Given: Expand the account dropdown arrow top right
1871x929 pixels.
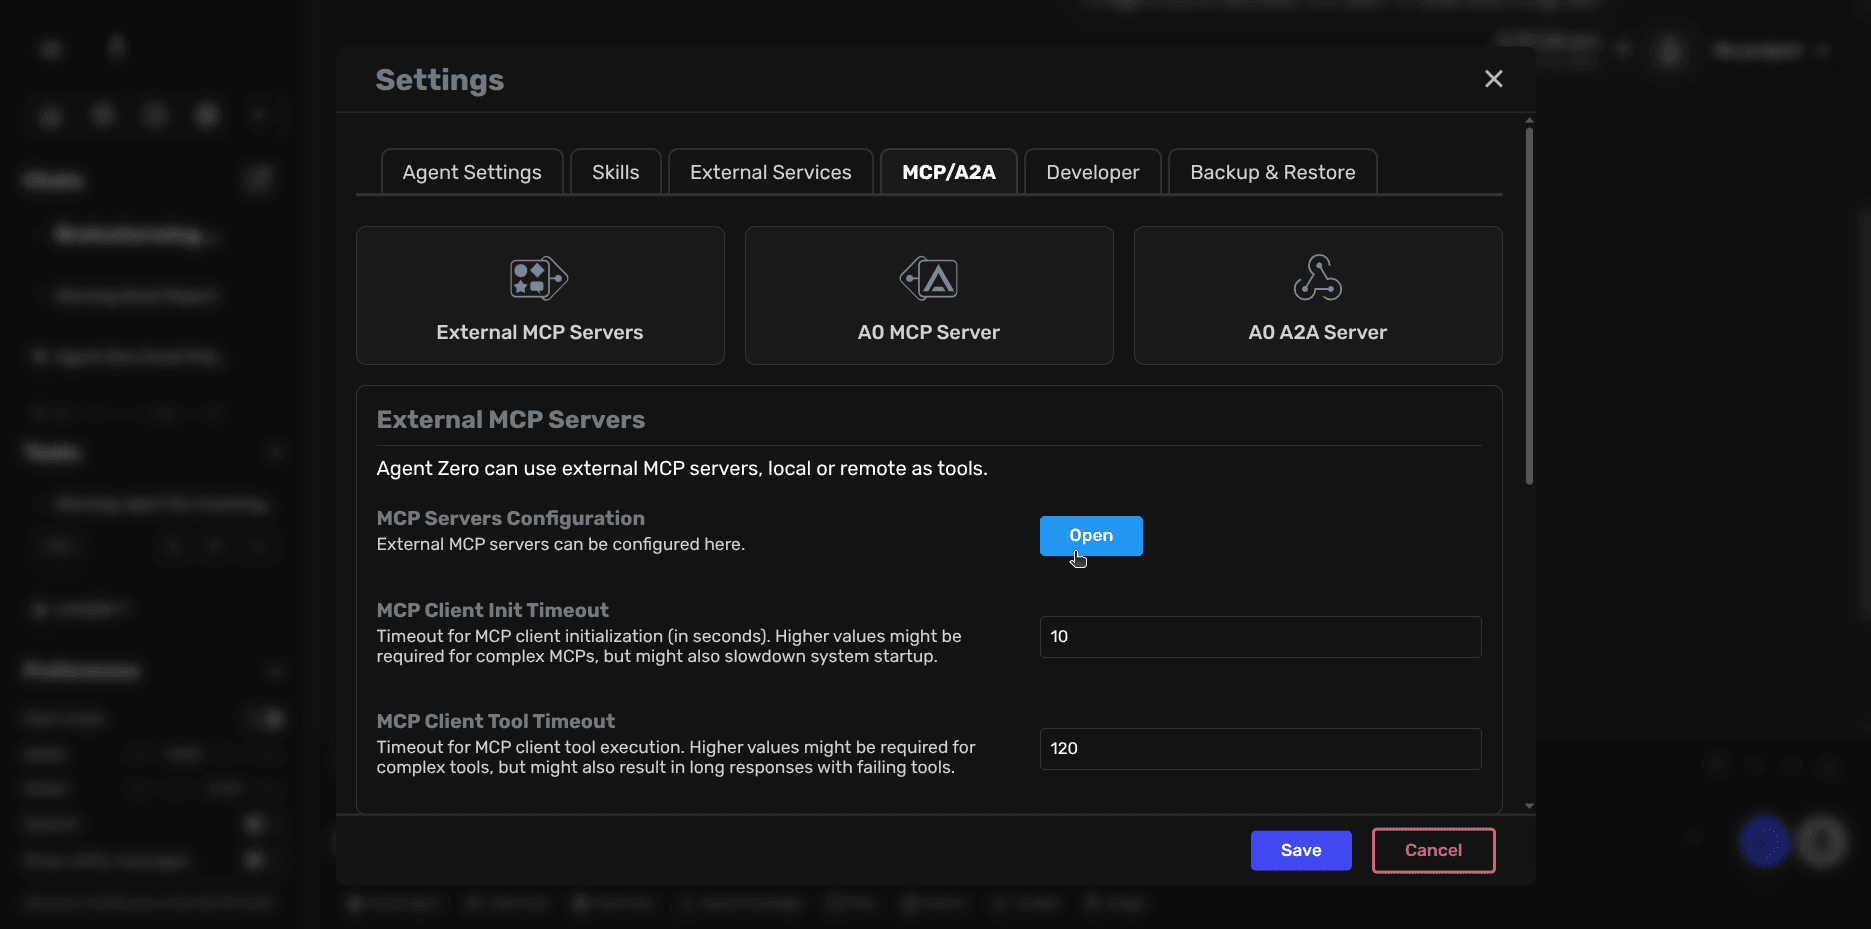Looking at the screenshot, I should pyautogui.click(x=1822, y=50).
